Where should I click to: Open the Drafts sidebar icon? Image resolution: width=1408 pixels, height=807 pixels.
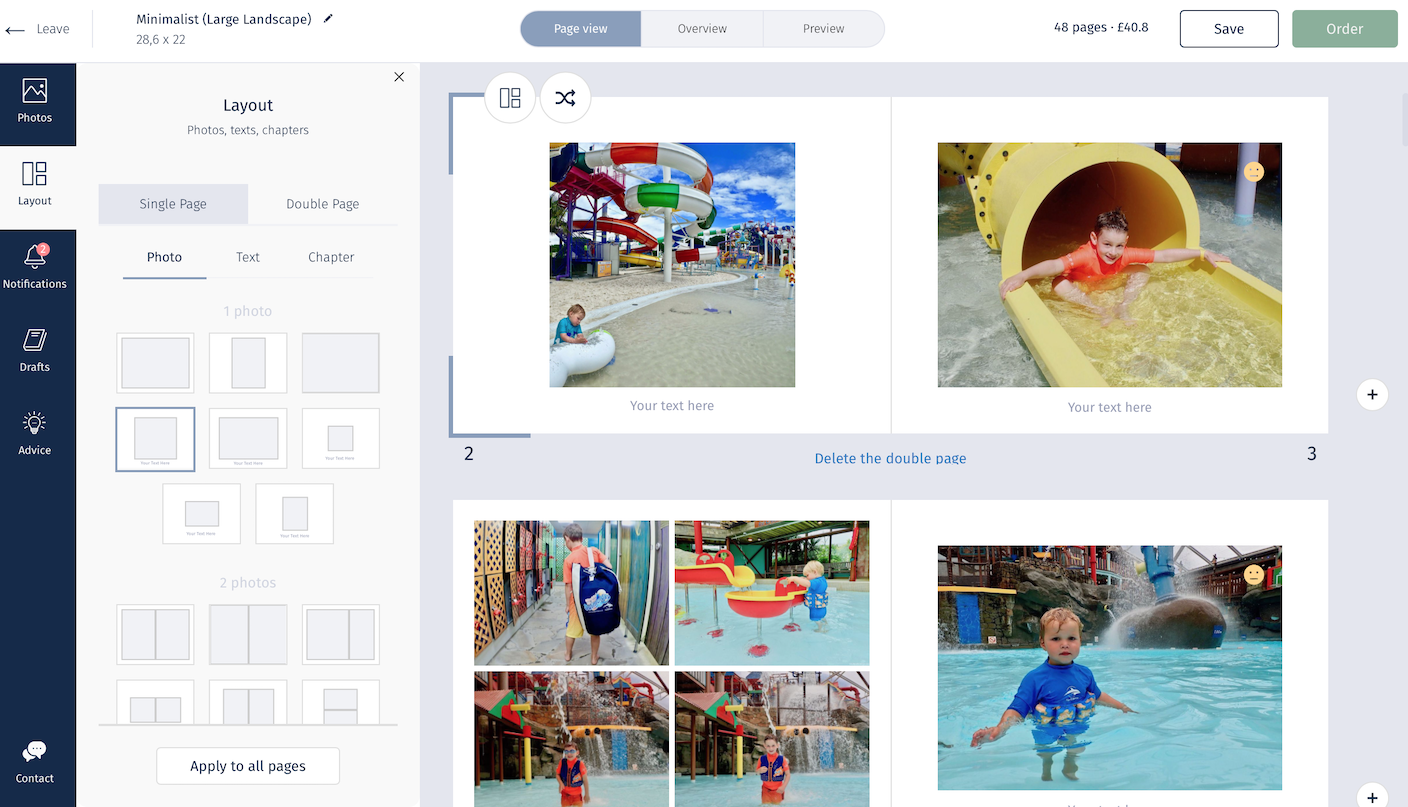(35, 340)
